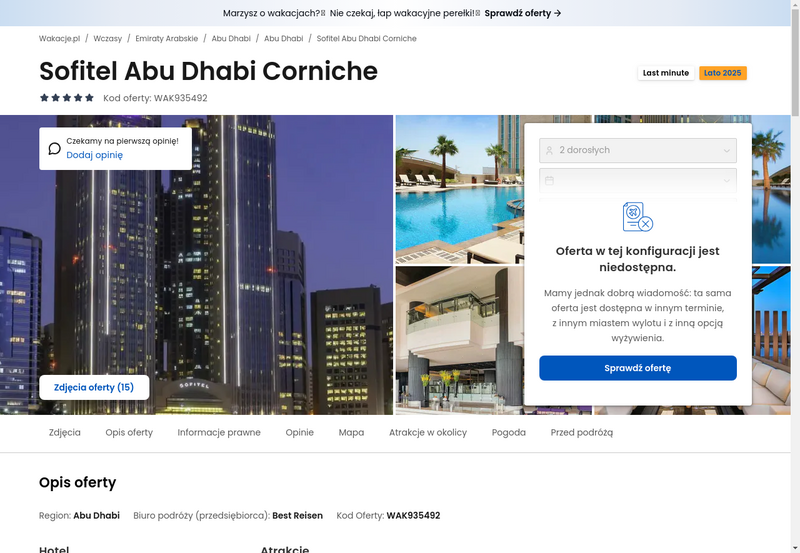Open the swimming pool photo thumbnail

459,190
